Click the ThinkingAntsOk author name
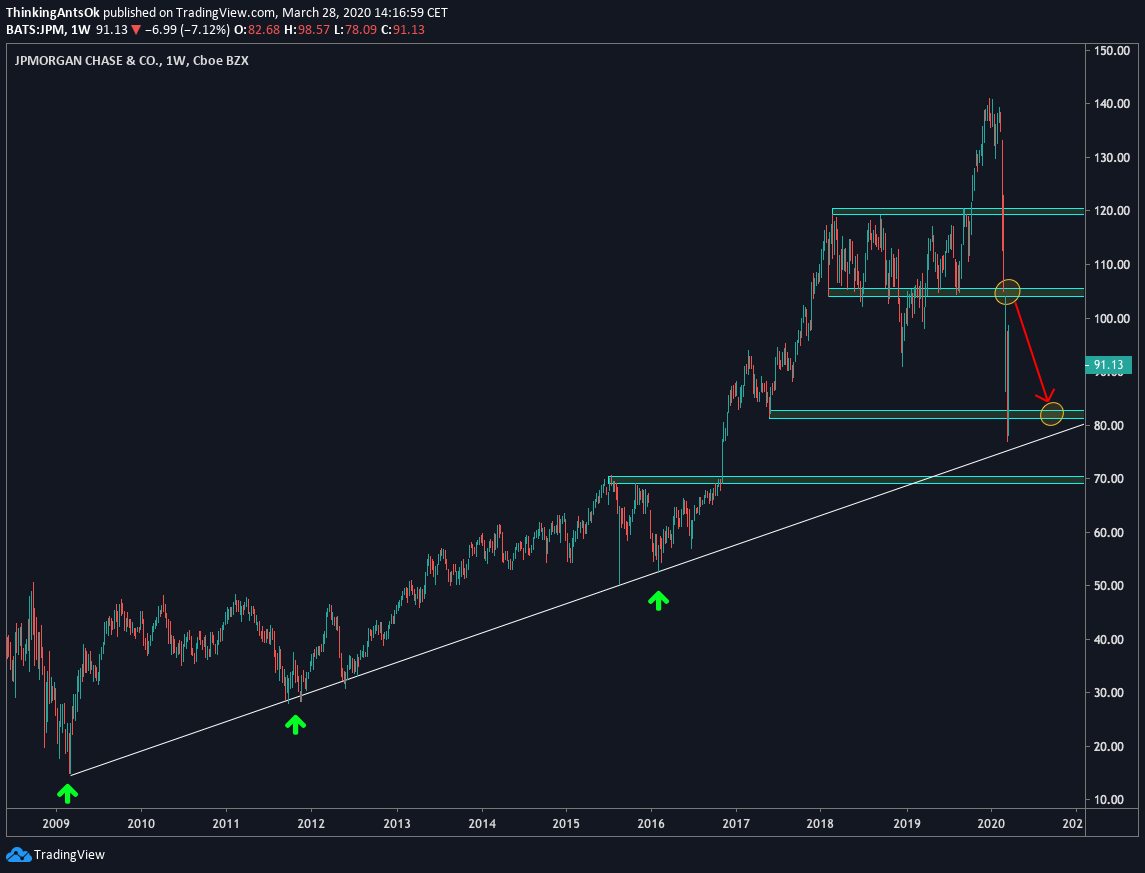Image resolution: width=1145 pixels, height=873 pixels. [53, 13]
